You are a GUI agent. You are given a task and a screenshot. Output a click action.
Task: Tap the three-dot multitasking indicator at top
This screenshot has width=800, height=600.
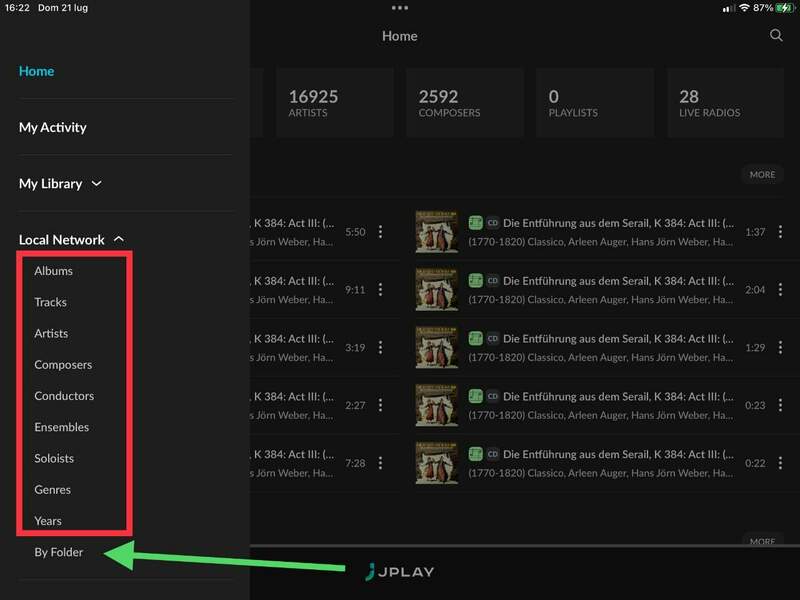pyautogui.click(x=399, y=8)
